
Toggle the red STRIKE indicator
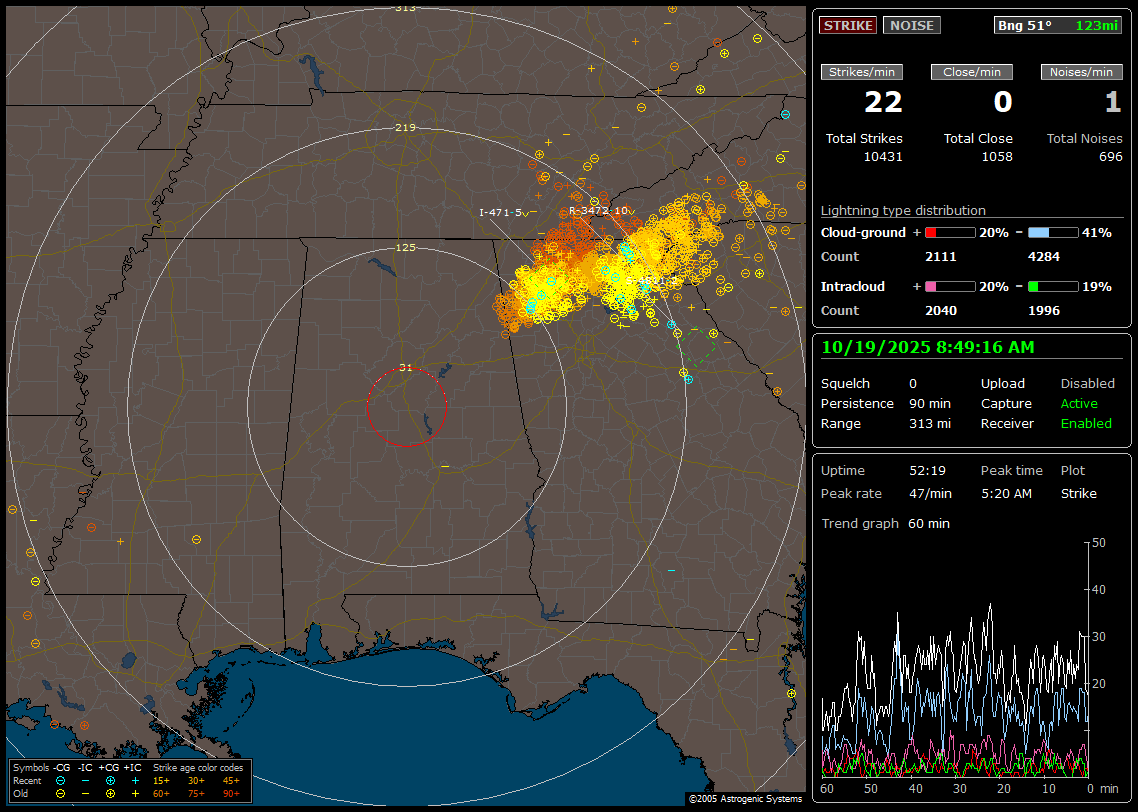tap(848, 25)
